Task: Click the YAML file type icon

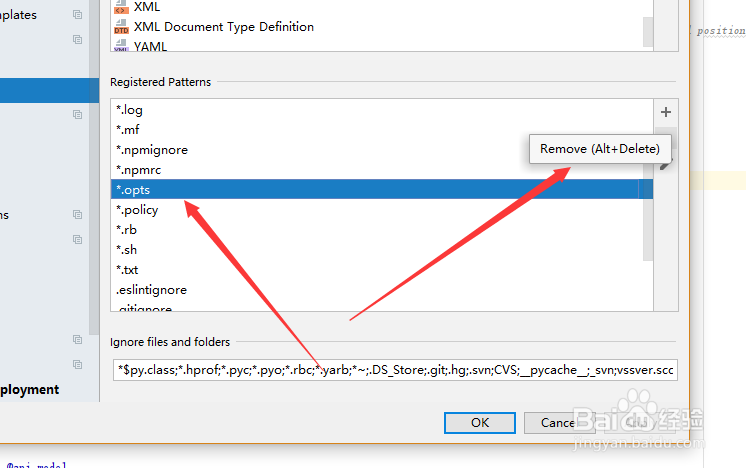Action: point(121,46)
